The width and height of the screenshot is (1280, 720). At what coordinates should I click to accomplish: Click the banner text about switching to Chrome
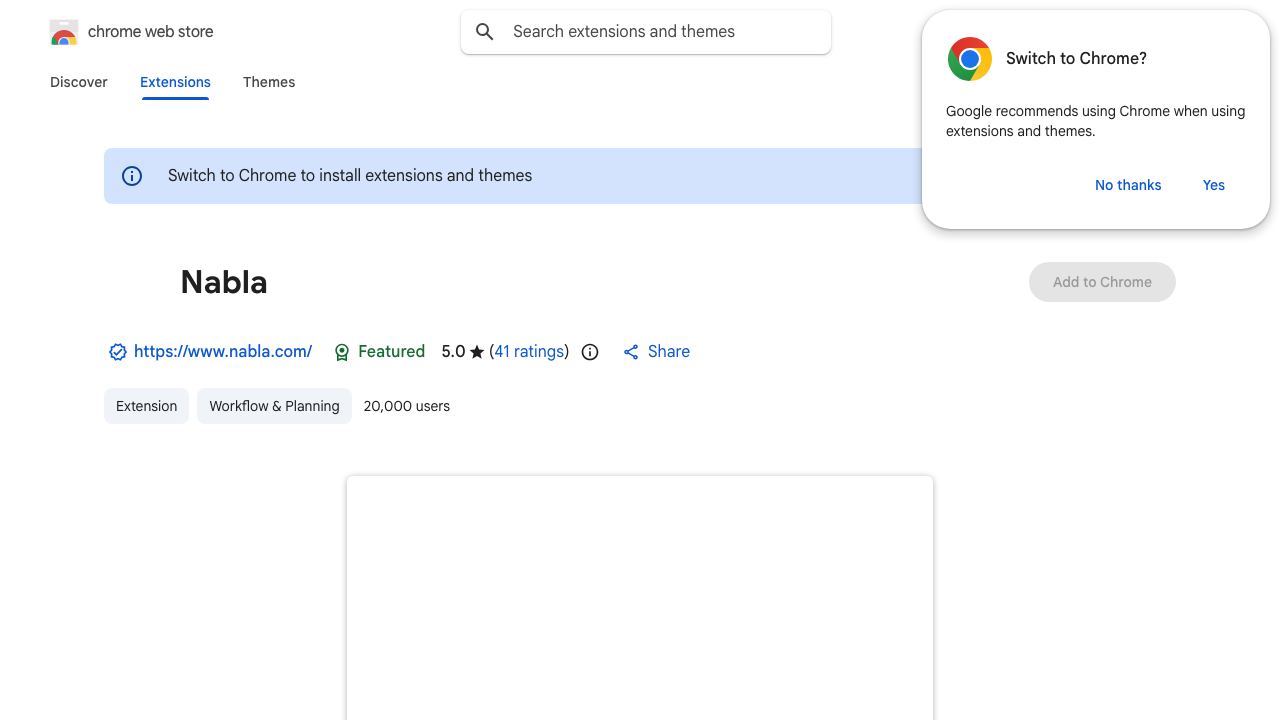click(x=350, y=176)
